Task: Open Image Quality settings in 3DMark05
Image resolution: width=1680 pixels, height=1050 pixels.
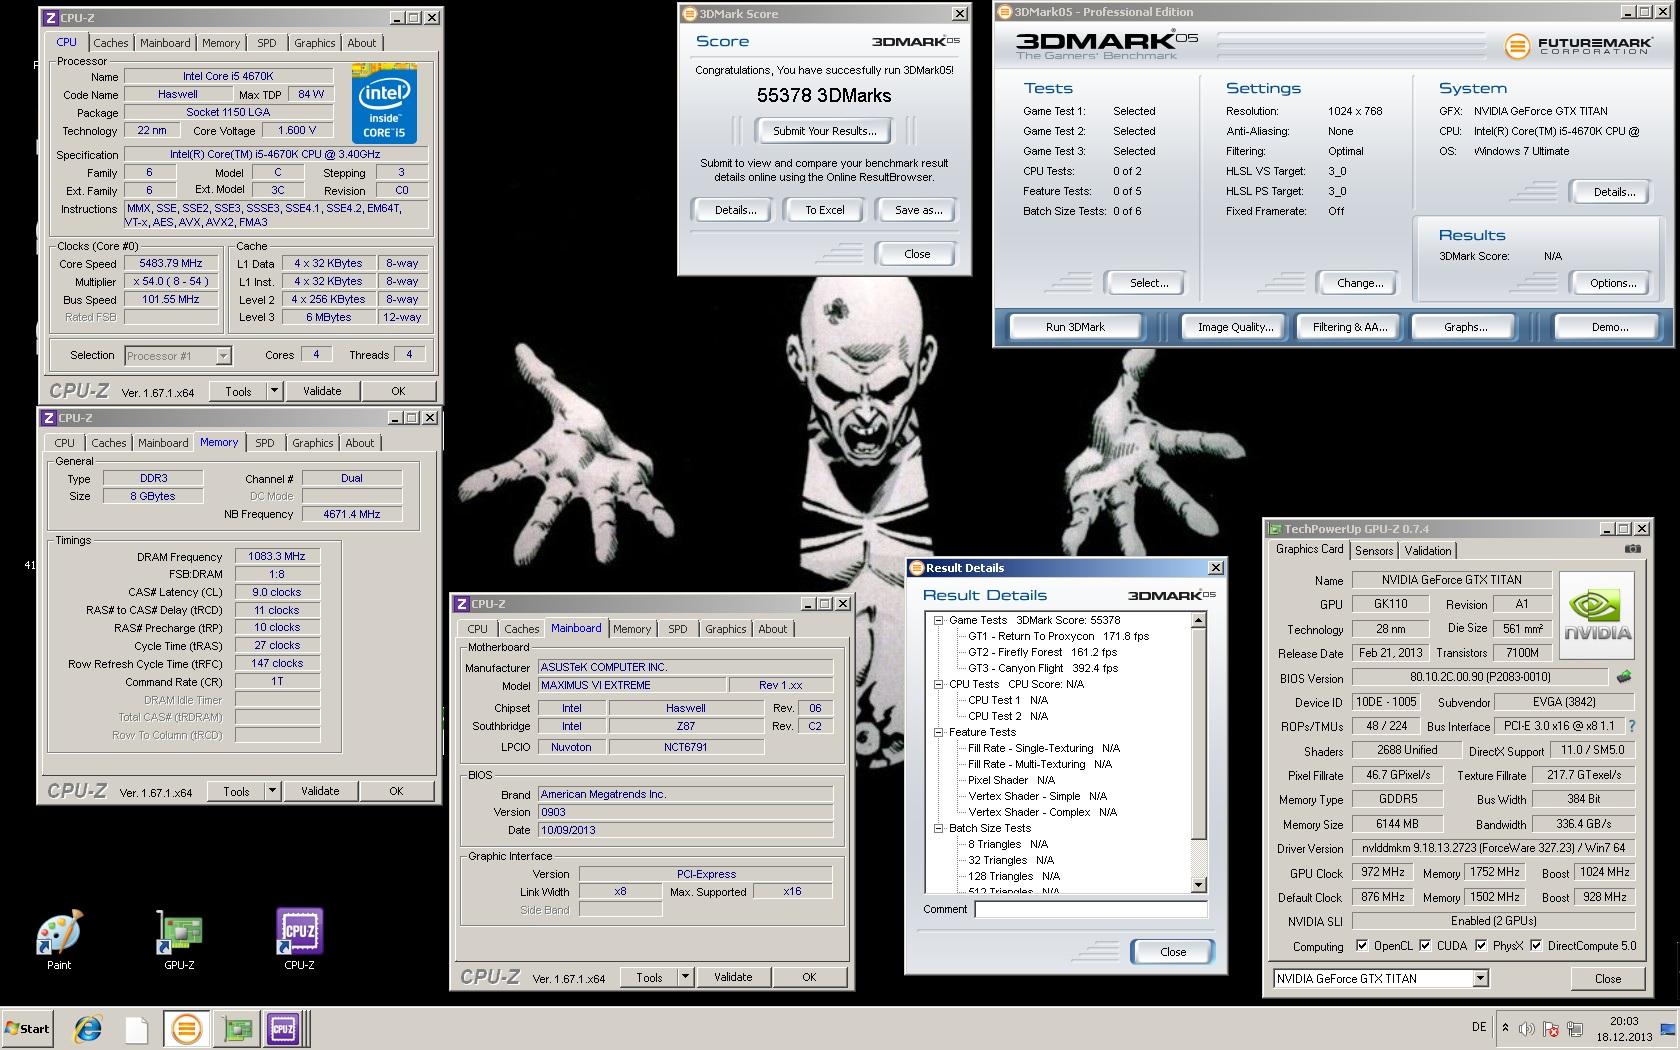Action: (1235, 327)
